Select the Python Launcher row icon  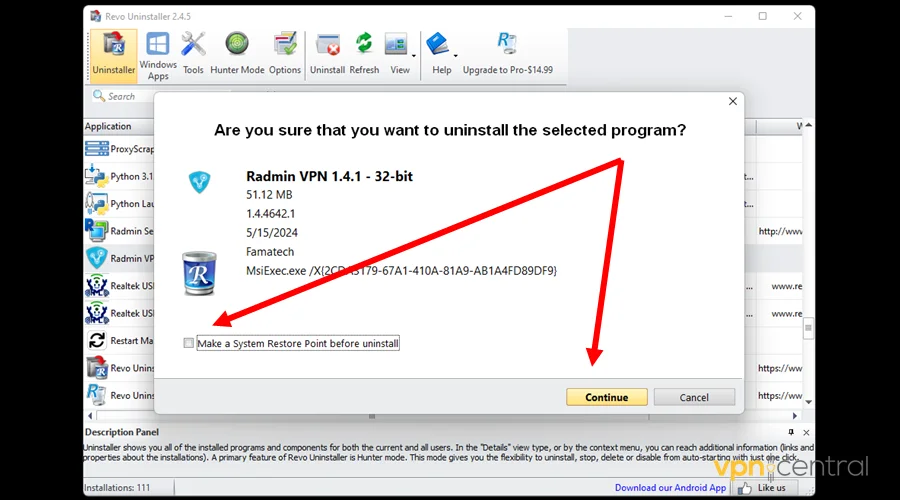(x=96, y=204)
